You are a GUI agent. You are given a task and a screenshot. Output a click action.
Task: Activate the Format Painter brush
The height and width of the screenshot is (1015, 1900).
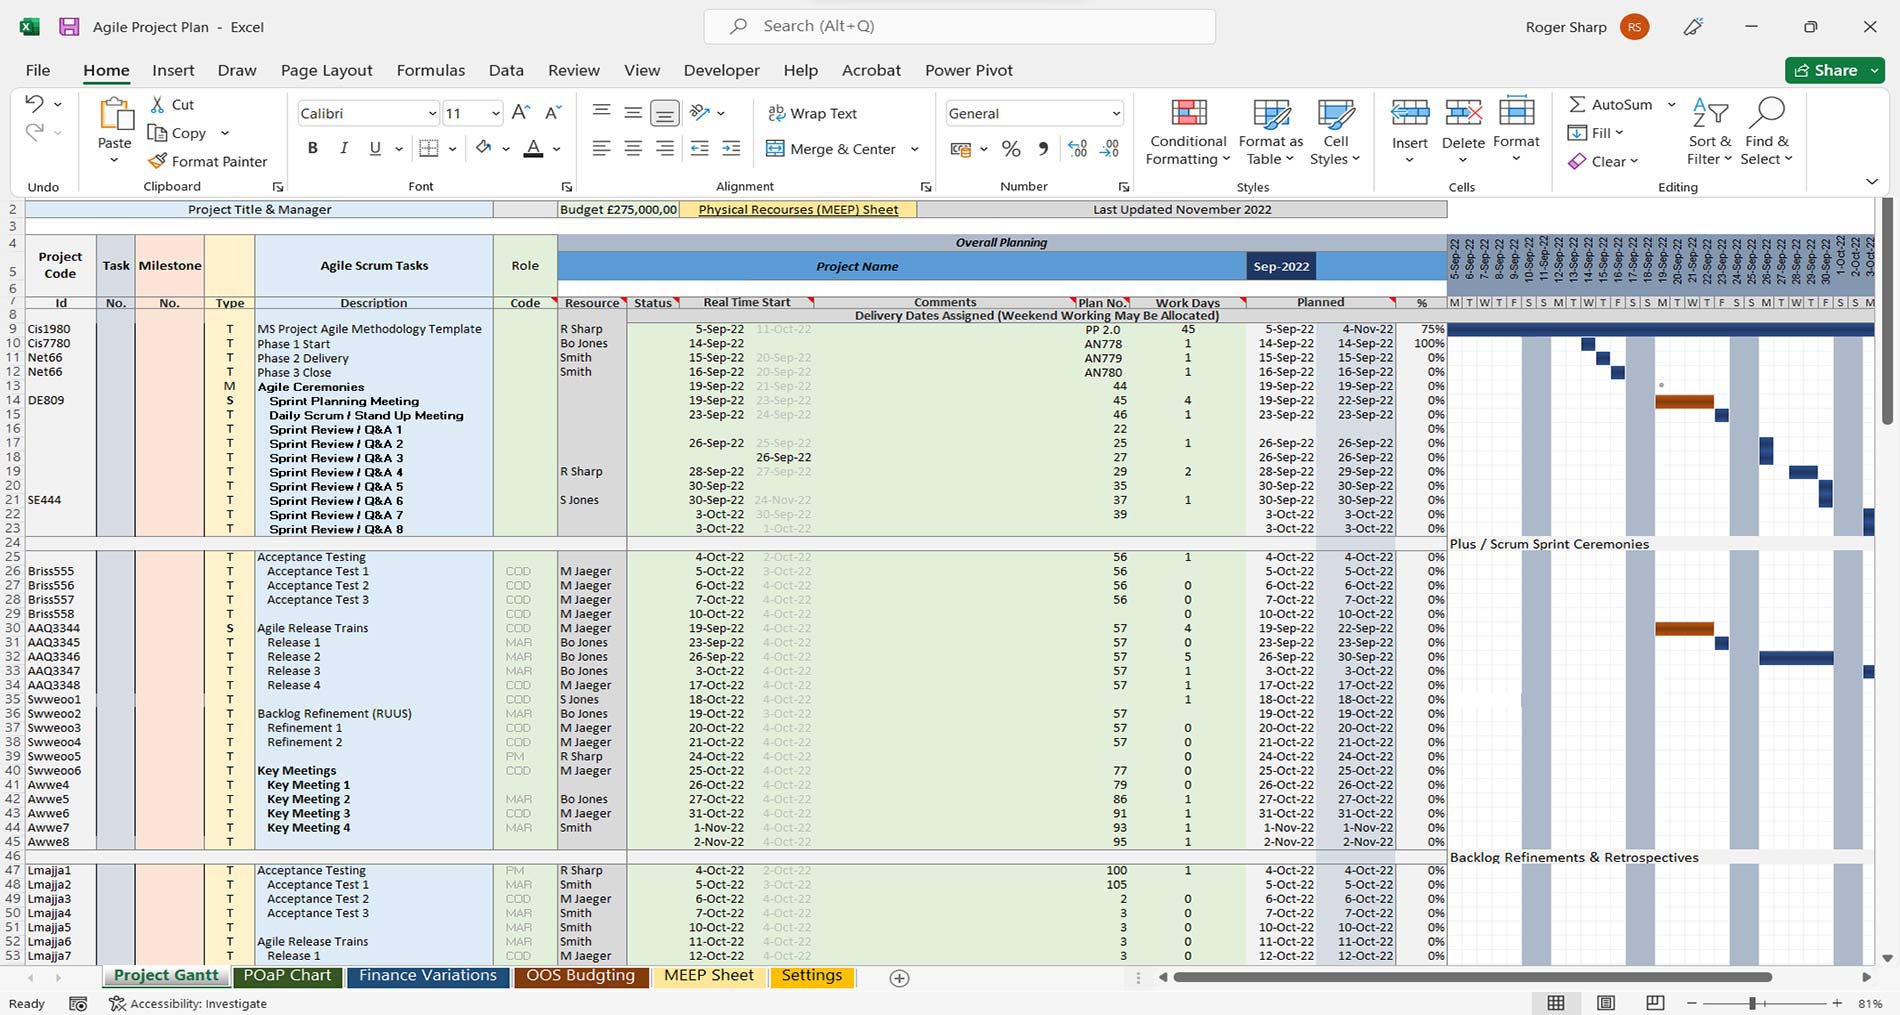click(x=157, y=161)
